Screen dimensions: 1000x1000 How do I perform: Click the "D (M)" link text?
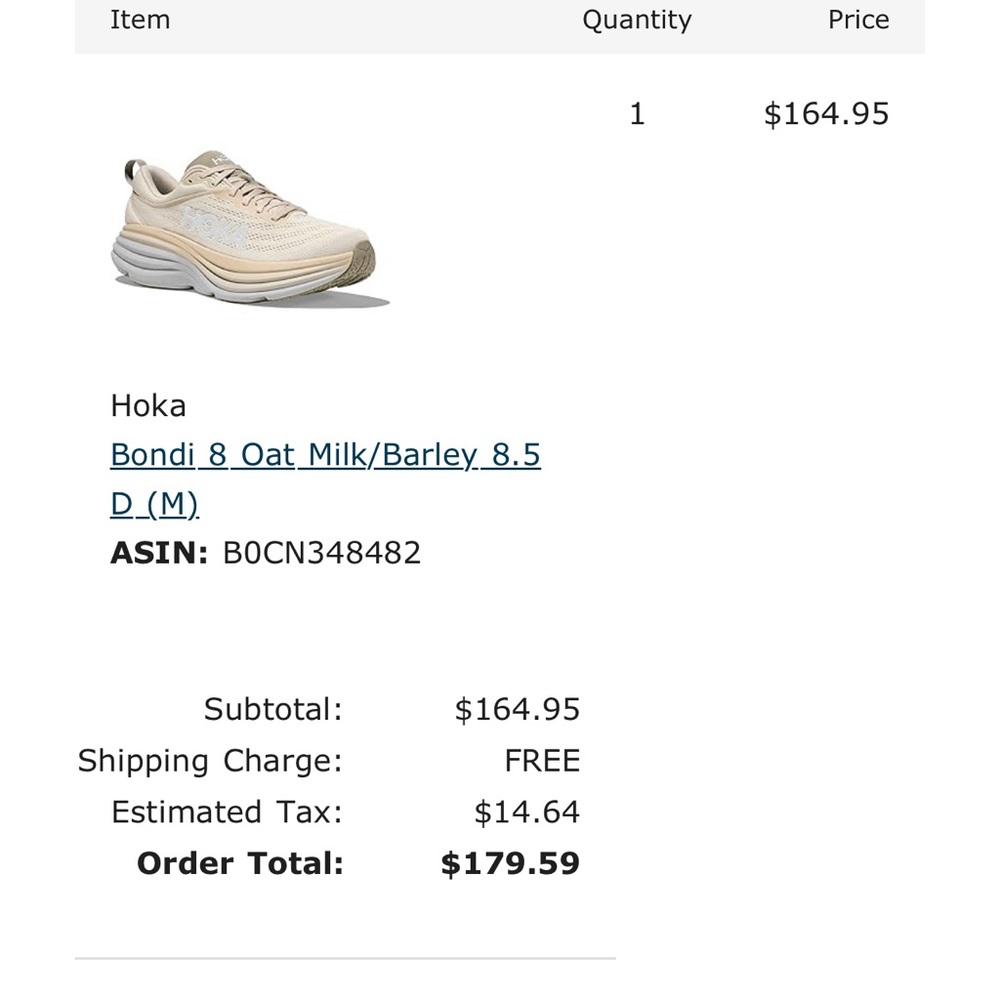click(x=154, y=504)
